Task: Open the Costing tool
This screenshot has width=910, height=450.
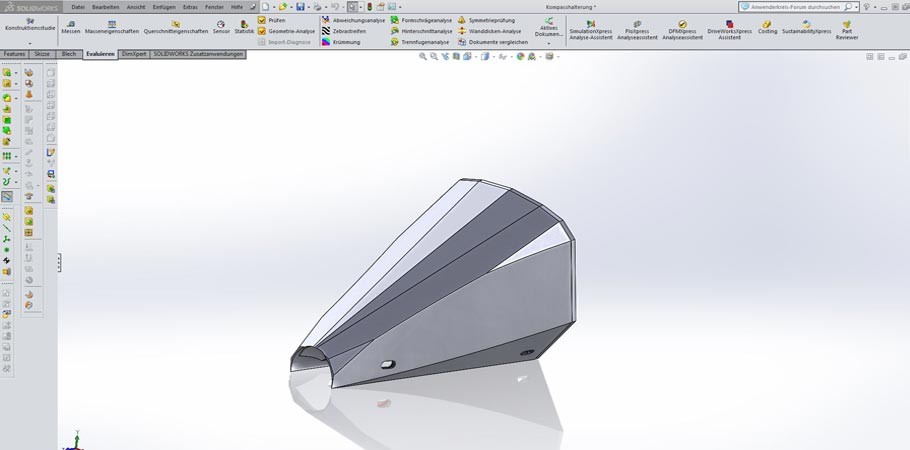Action: pos(767,27)
